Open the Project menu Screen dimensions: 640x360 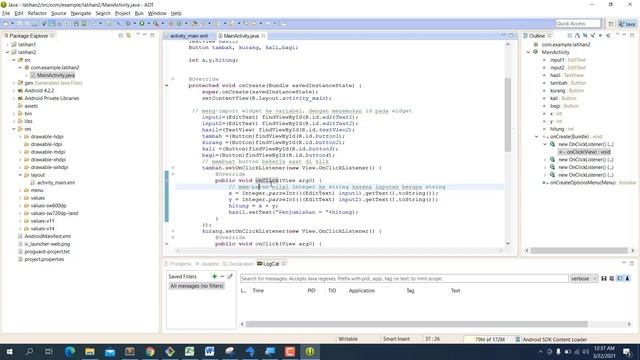(122, 13)
